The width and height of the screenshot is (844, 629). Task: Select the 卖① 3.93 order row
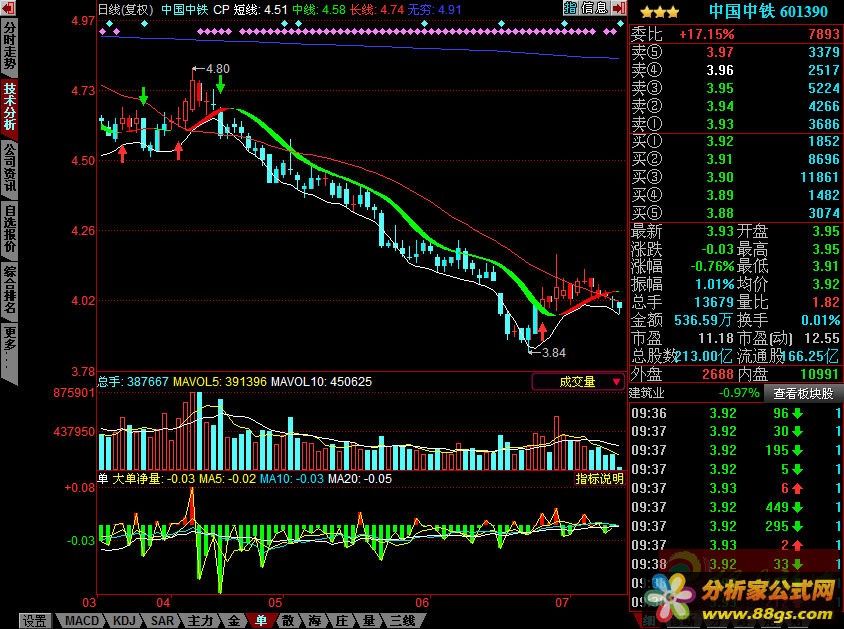click(735, 124)
